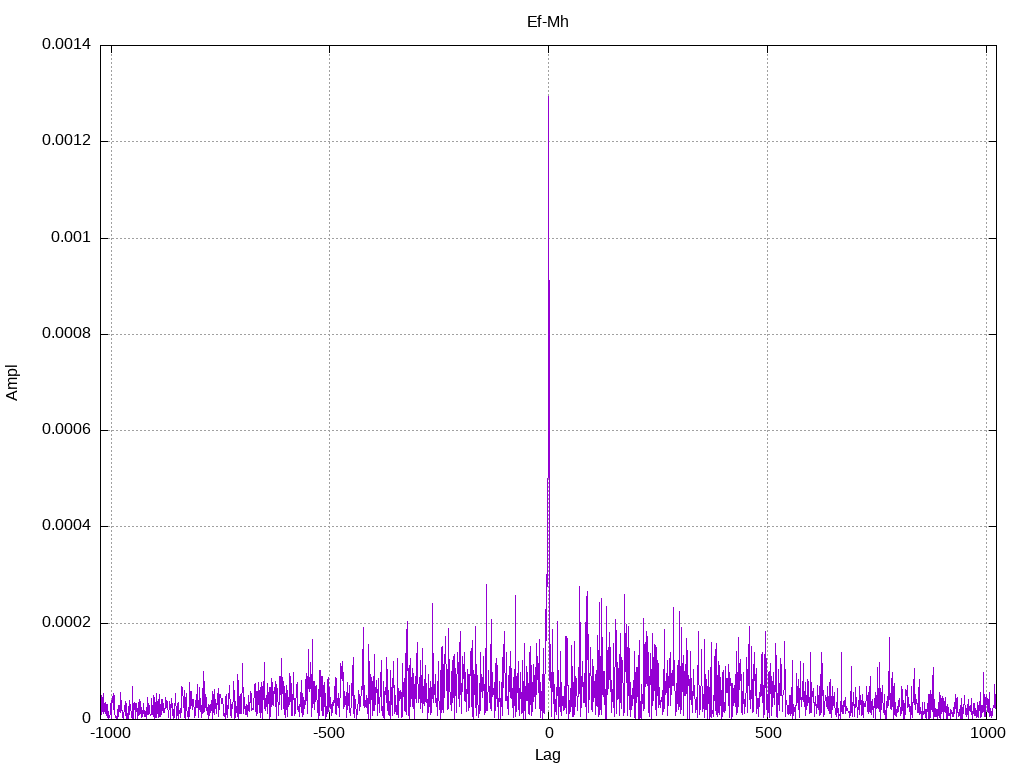The image size is (1024, 768).
Task: Click the -500 x-axis tick label
Action: click(328, 733)
